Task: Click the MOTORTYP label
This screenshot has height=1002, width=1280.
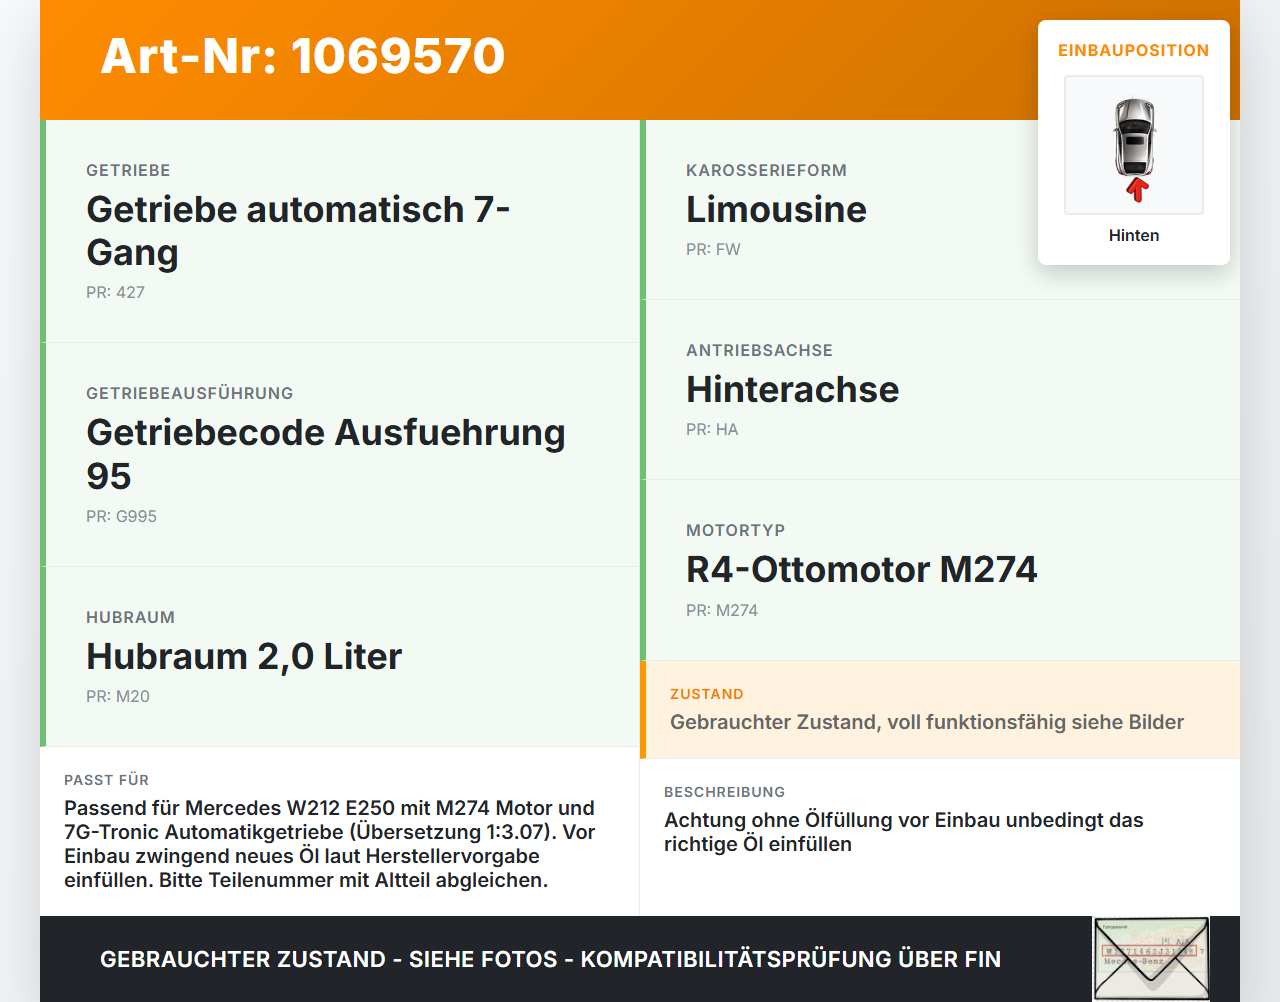Action: [735, 530]
